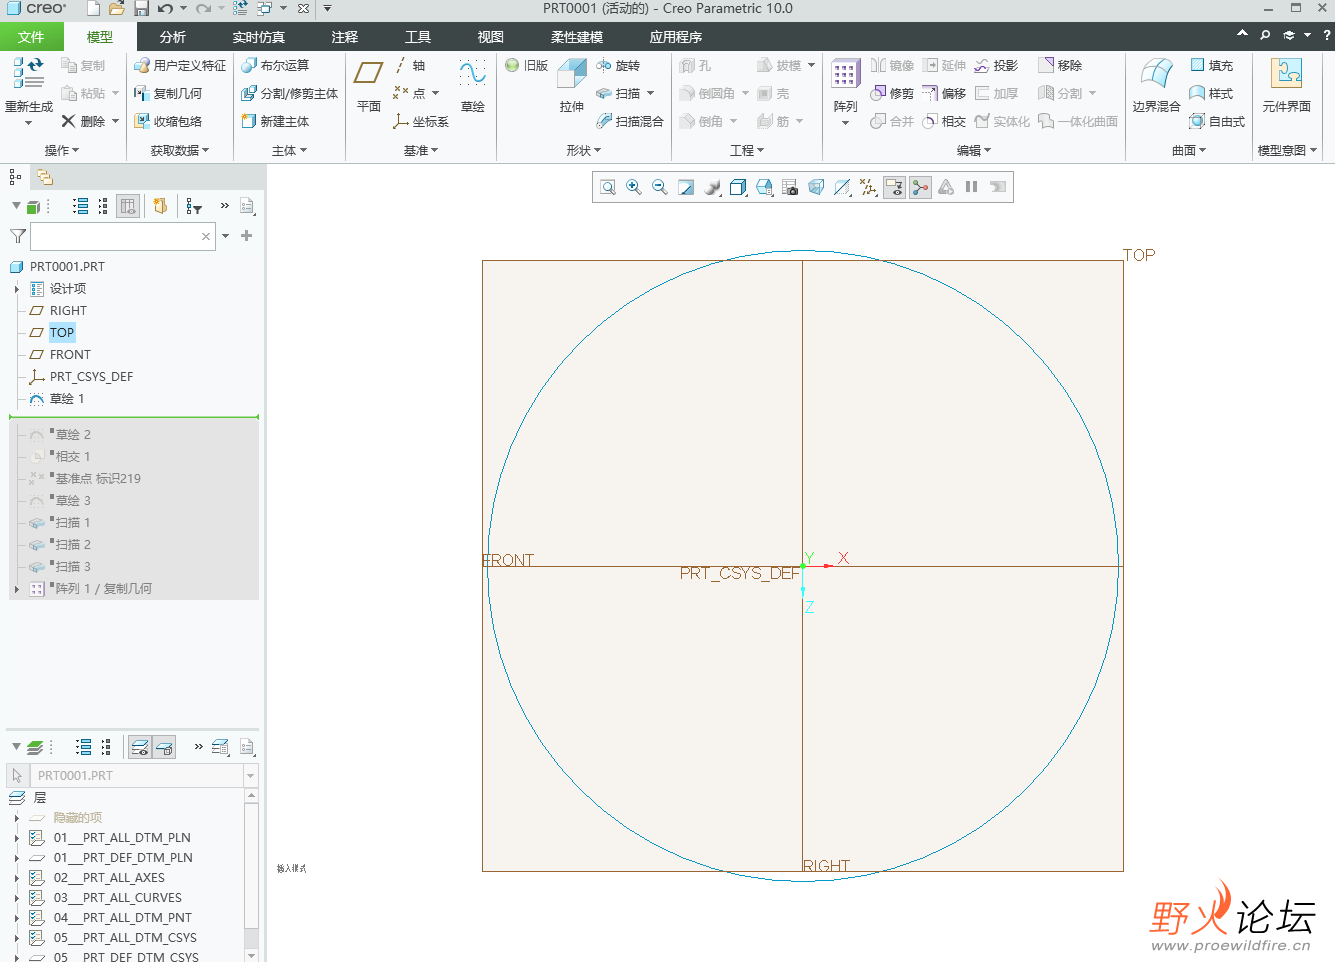1335x962 pixels.
Task: Click Perspective View icon
Action: click(816, 187)
